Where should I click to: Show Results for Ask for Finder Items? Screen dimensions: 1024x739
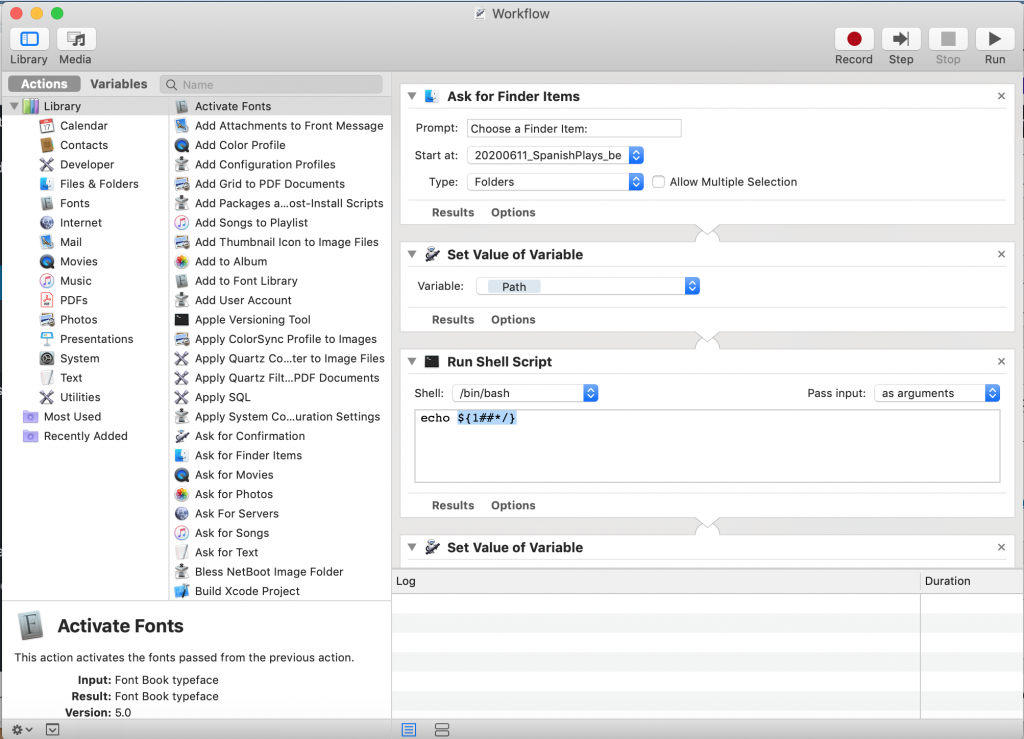click(453, 212)
